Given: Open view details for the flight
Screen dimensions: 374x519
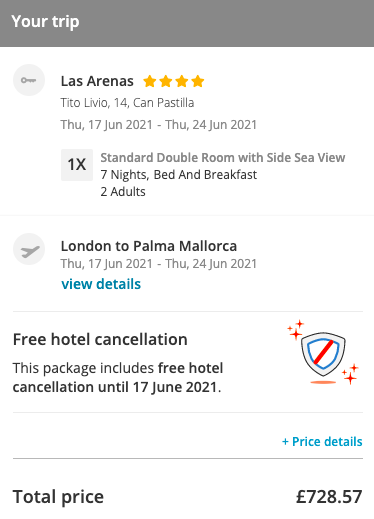Looking at the screenshot, I should click(101, 284).
